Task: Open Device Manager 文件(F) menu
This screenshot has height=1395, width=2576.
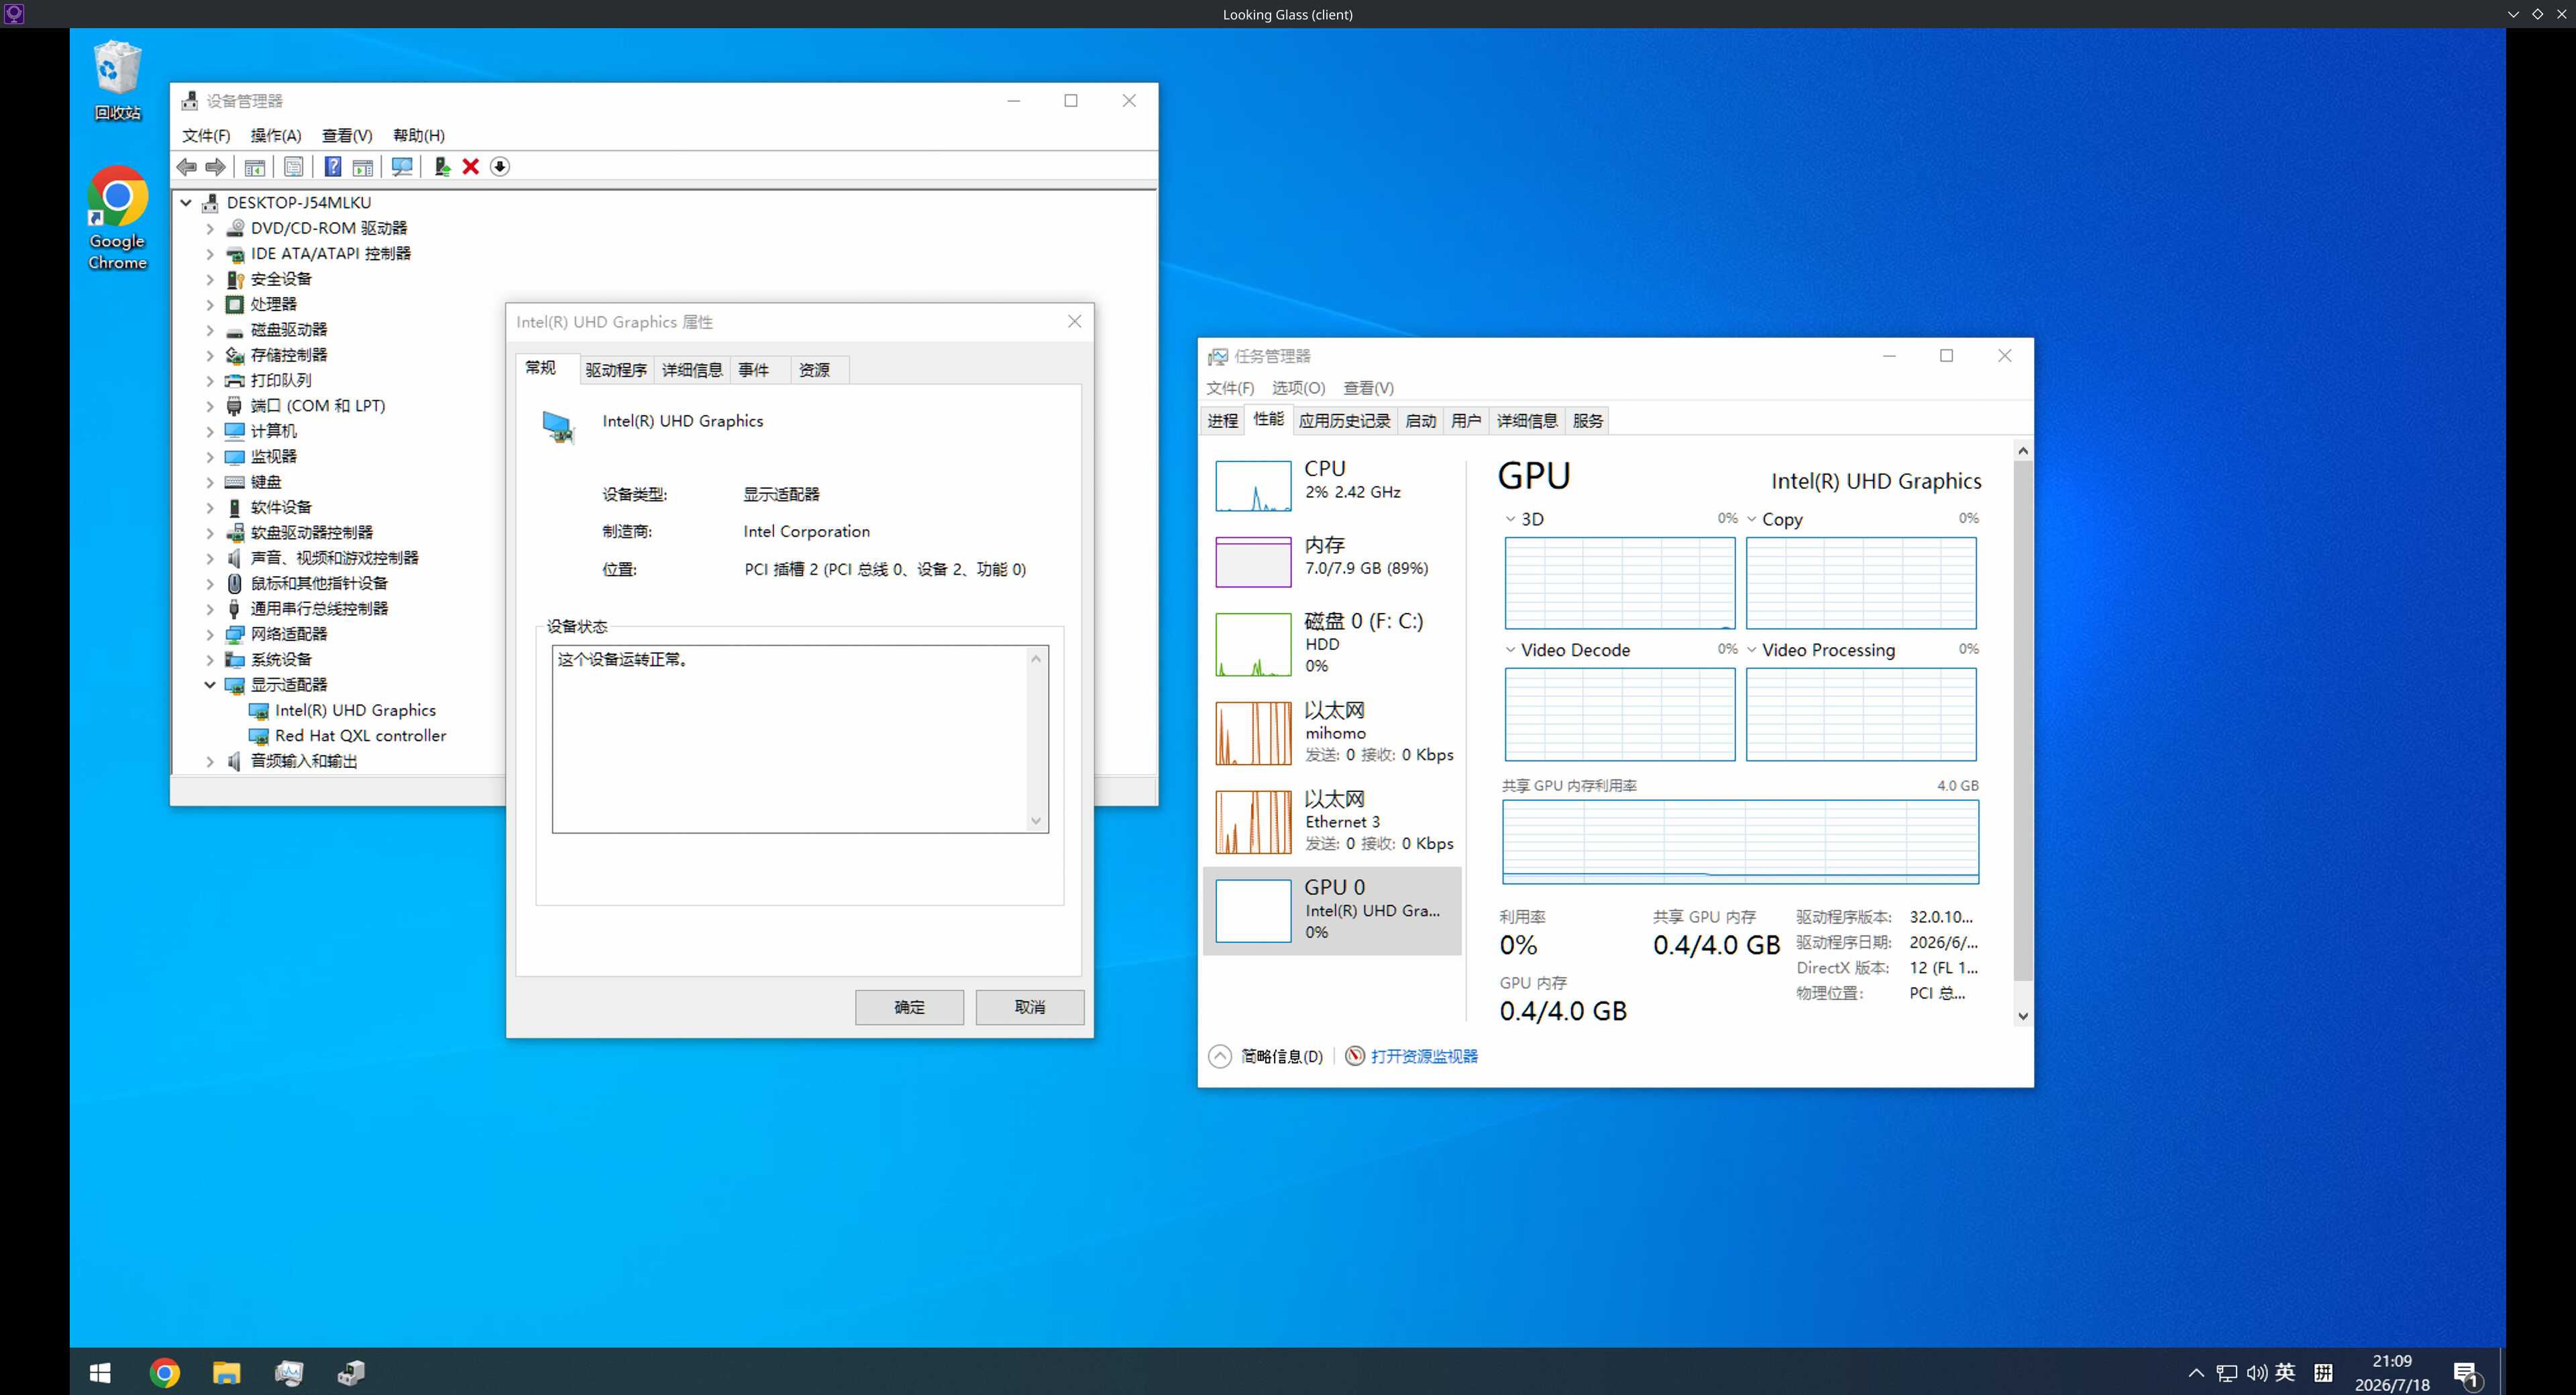Action: [x=206, y=135]
